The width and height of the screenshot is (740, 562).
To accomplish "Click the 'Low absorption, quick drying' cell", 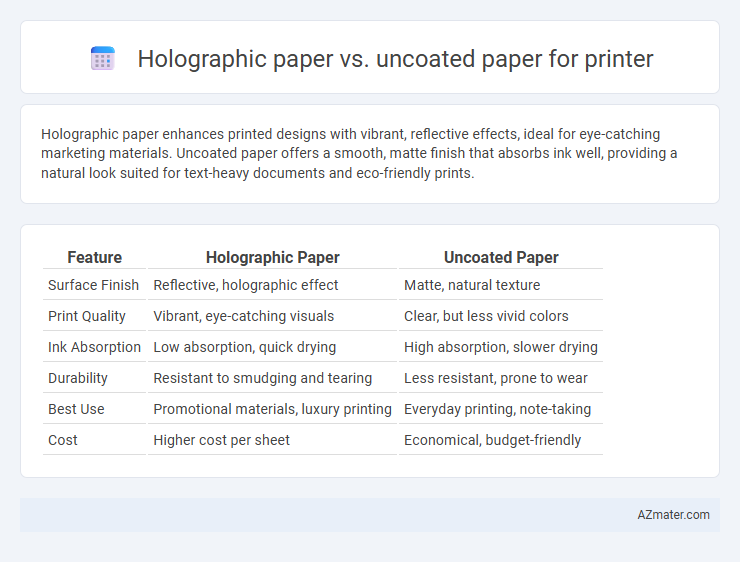I will pos(272,347).
